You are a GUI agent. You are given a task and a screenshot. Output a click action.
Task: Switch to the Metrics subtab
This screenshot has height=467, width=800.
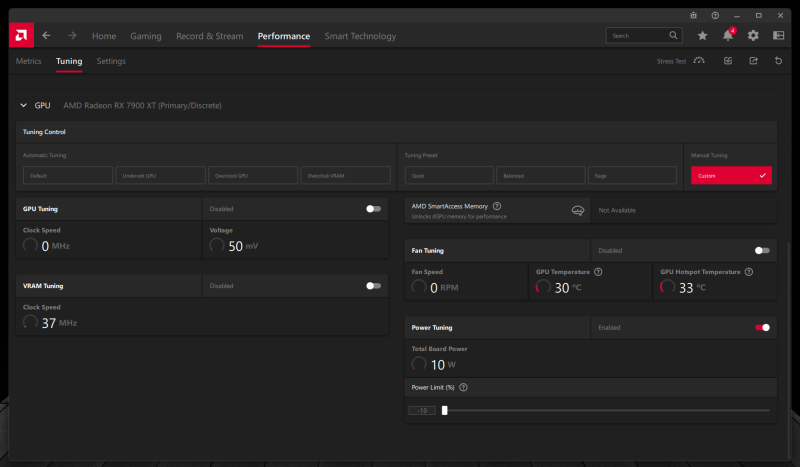point(29,61)
